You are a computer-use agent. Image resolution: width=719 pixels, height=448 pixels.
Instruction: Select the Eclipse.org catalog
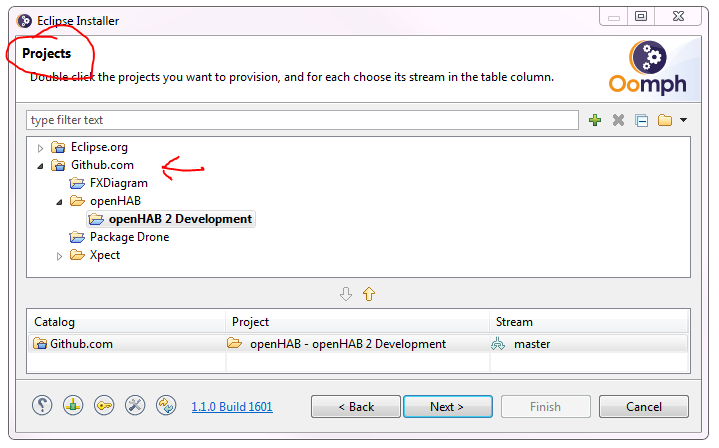point(99,147)
